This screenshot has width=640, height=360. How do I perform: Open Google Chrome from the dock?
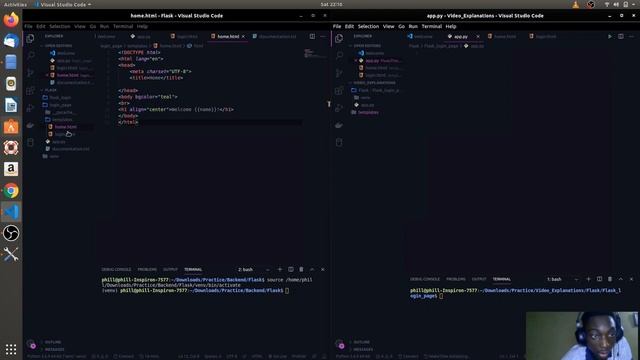pyautogui.click(x=11, y=191)
